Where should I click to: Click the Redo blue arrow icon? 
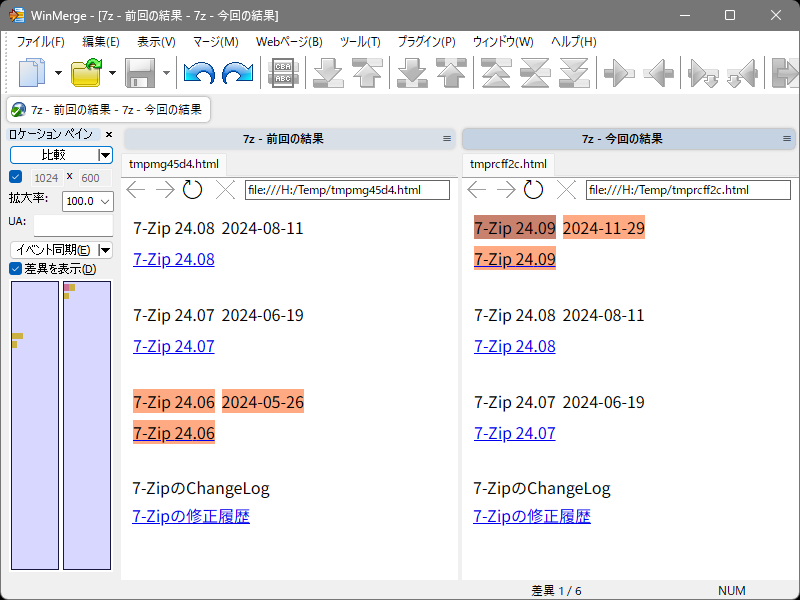pyautogui.click(x=238, y=72)
